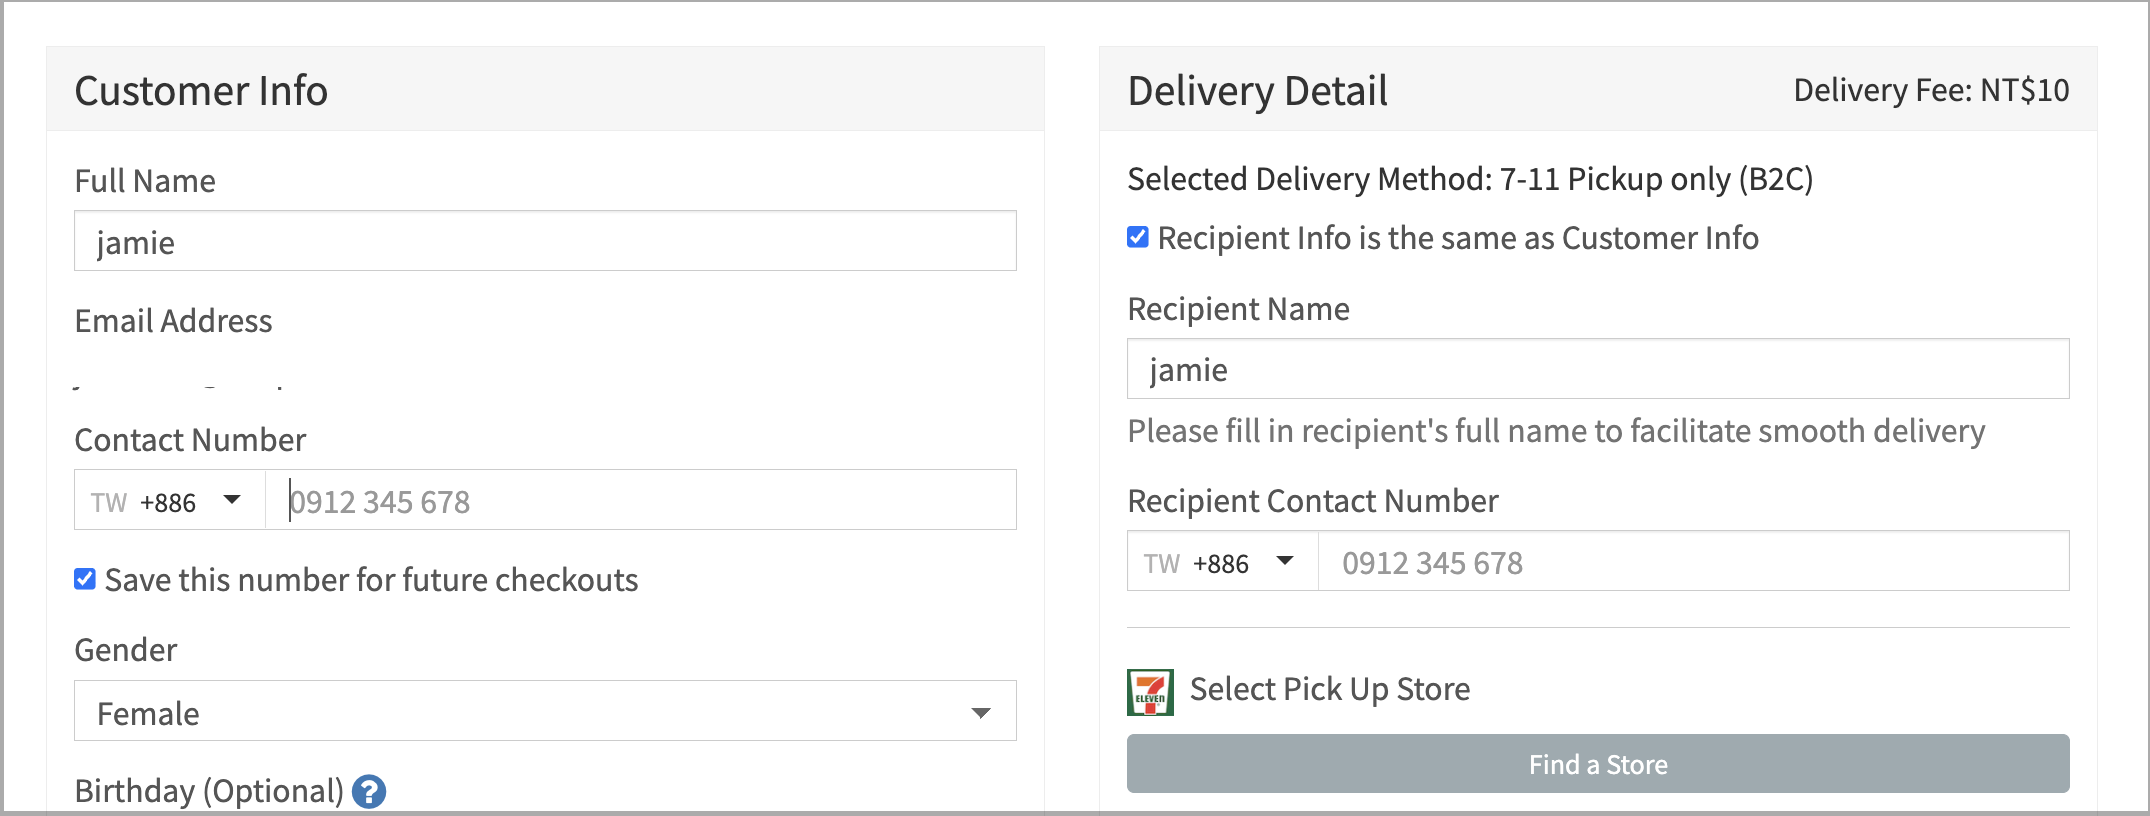Image resolution: width=2150 pixels, height=816 pixels.
Task: Click the Delivery Fee NT$10 text
Action: 1931,90
